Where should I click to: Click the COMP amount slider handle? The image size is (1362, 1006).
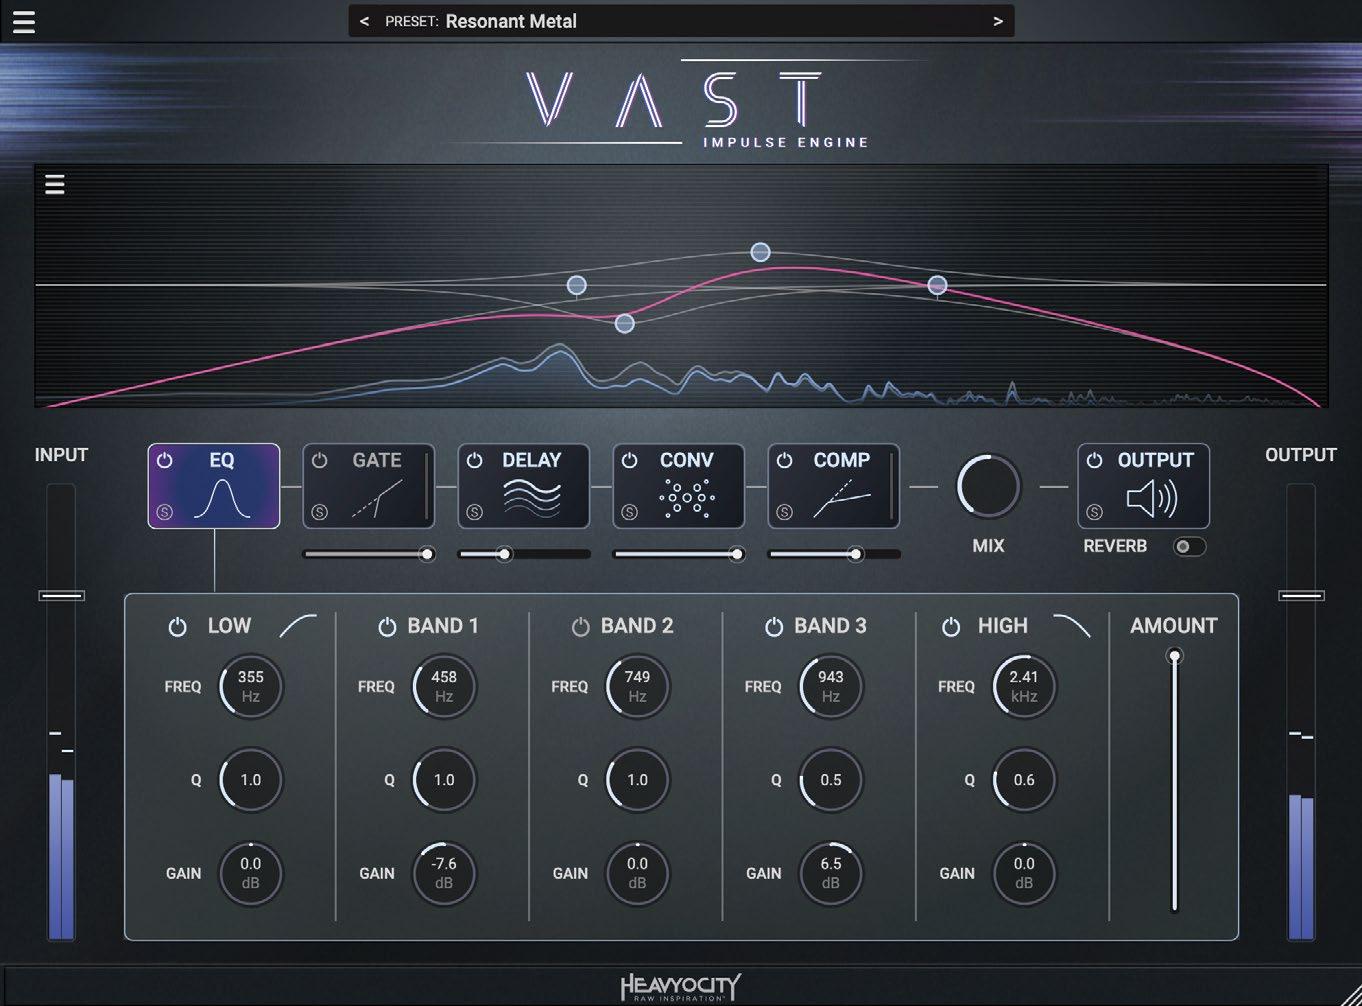[x=855, y=554]
